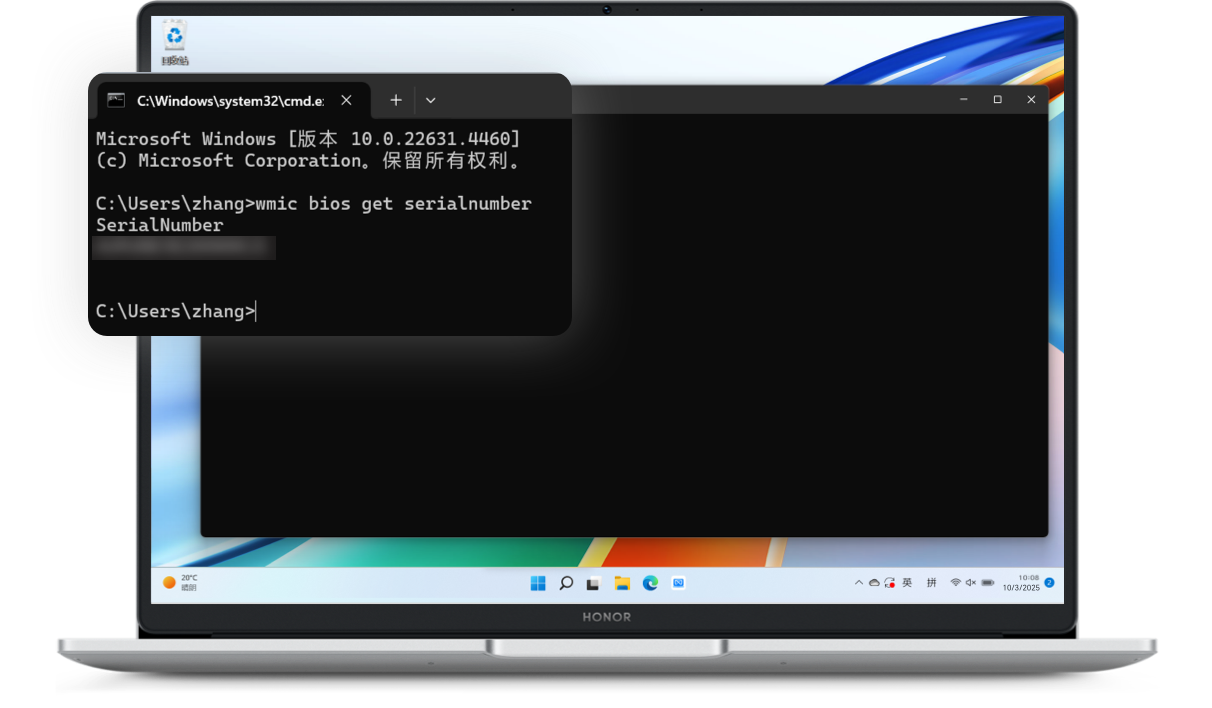The height and width of the screenshot is (708, 1212).
Task: Toggle the 拼 Pinyin IME mode indicator
Action: 931,582
